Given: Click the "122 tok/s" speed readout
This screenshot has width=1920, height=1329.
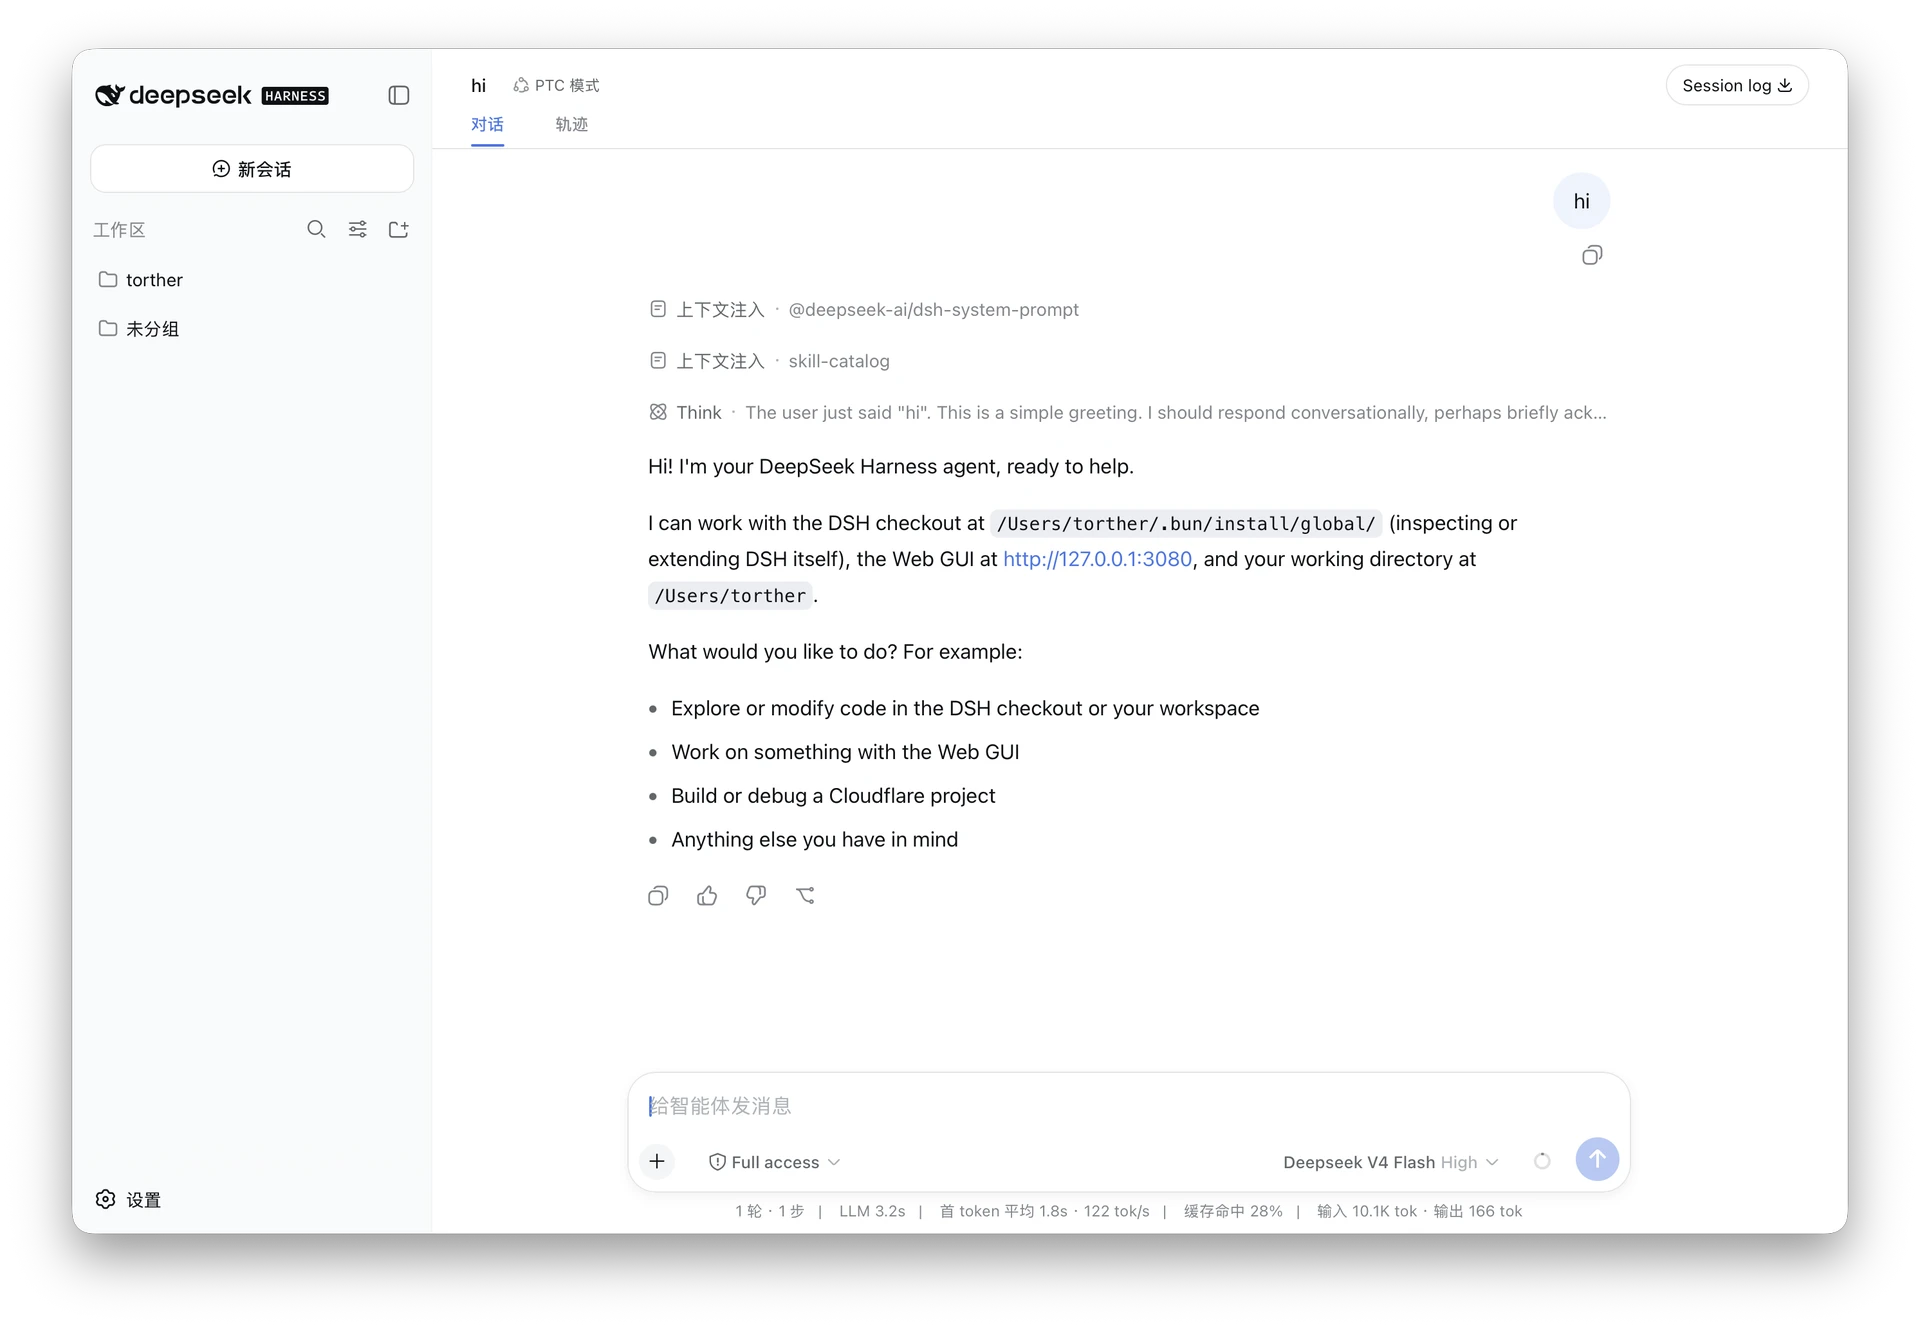Looking at the screenshot, I should point(1116,1211).
